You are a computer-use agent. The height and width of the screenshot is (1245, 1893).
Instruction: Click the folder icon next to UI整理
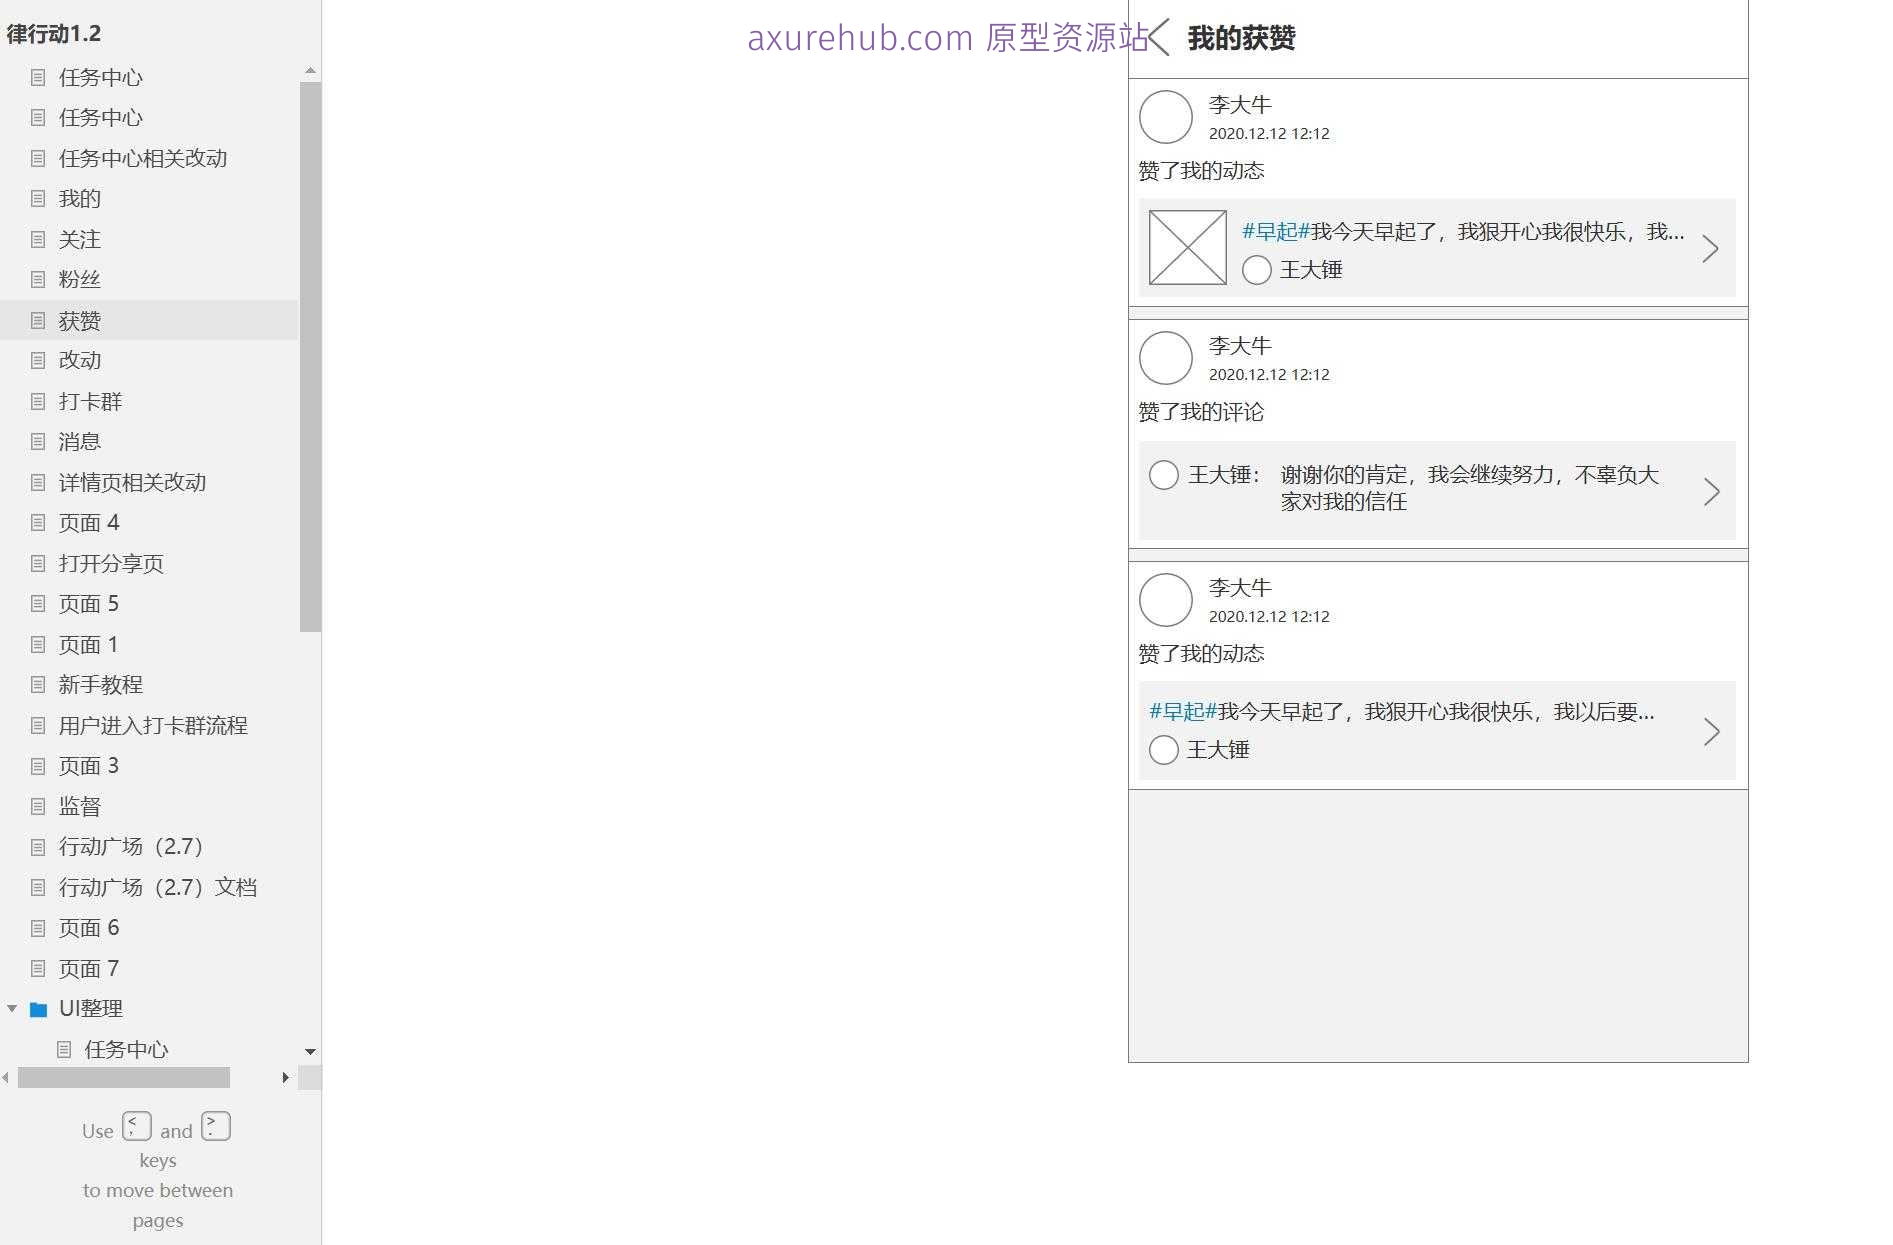point(39,1009)
